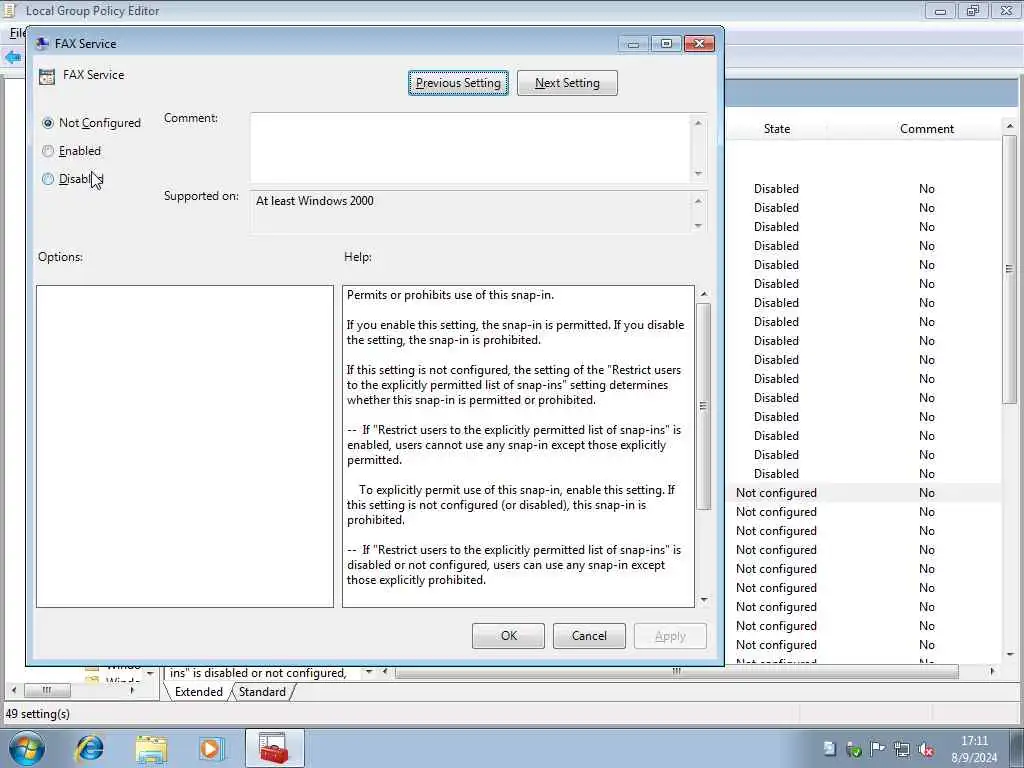Click the Supported on text field
1024x768 pixels.
coord(470,212)
